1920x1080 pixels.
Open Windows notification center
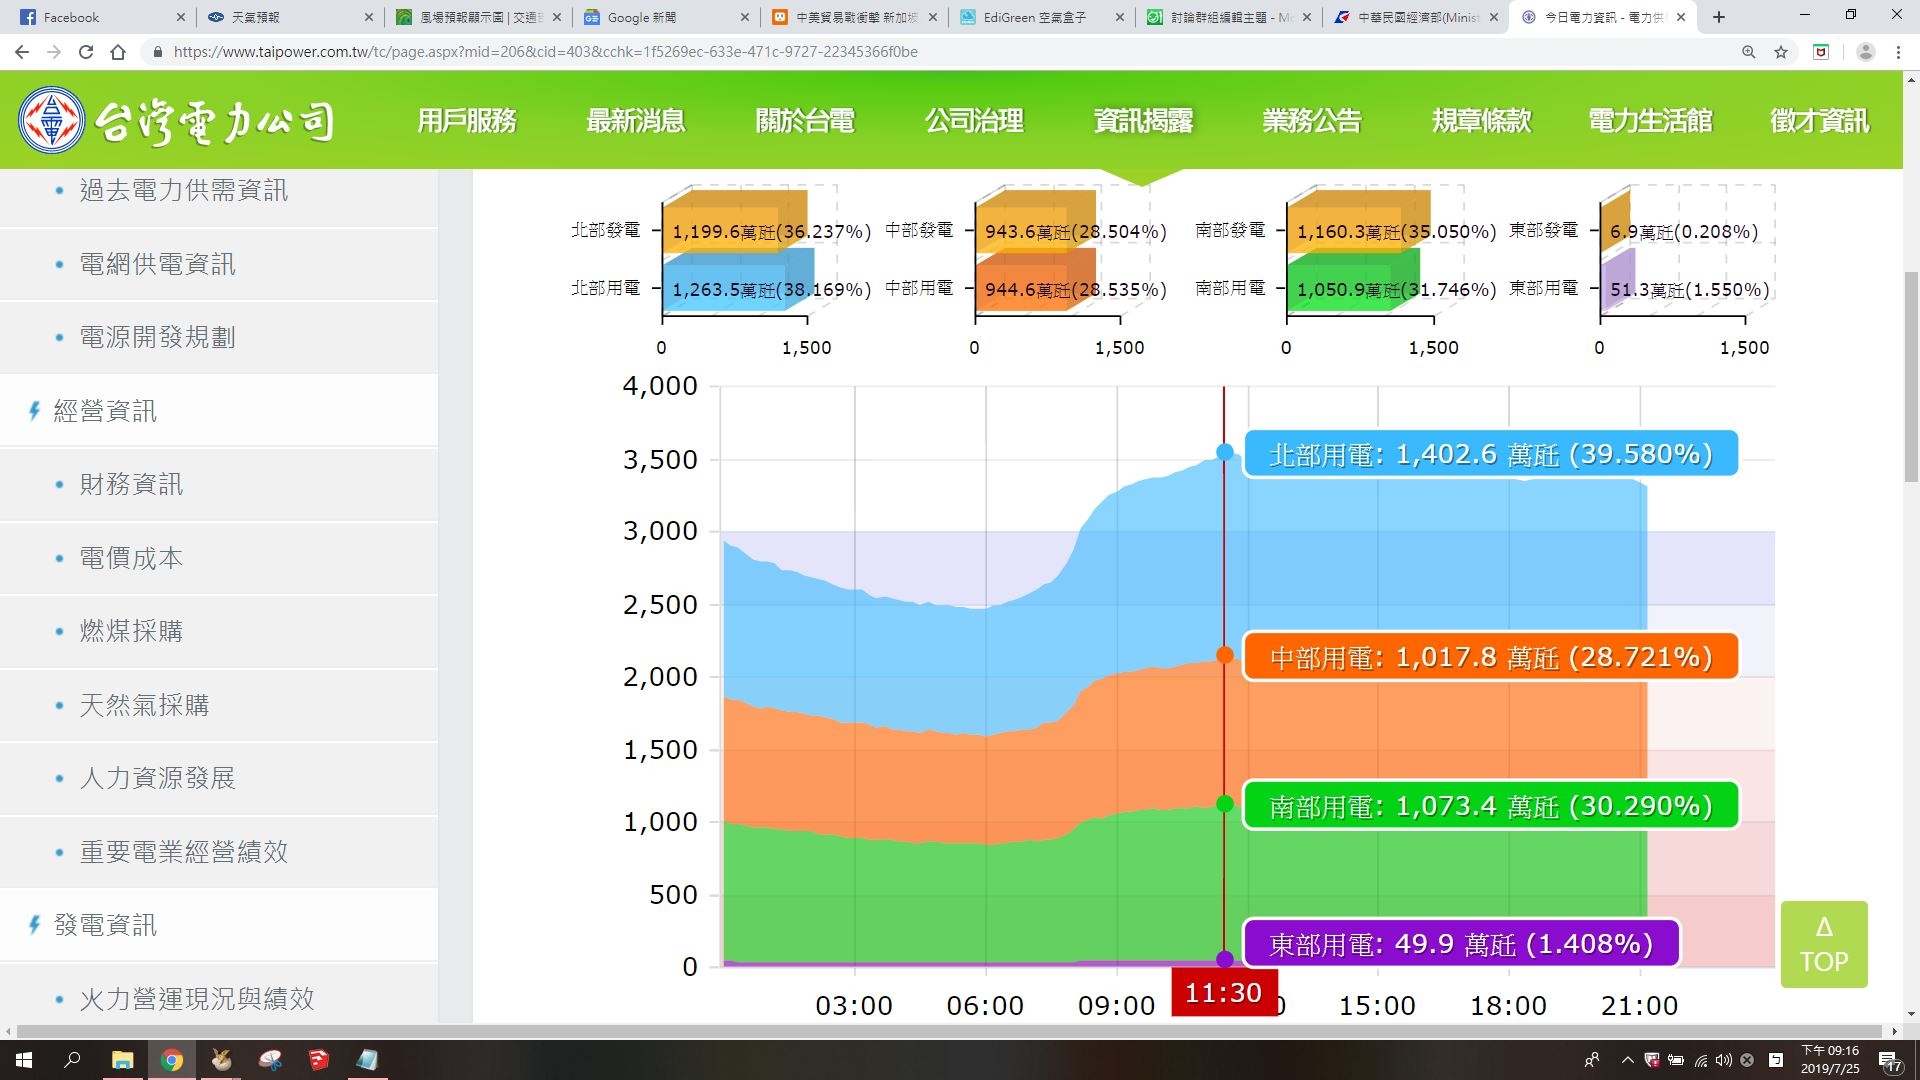1890,1061
